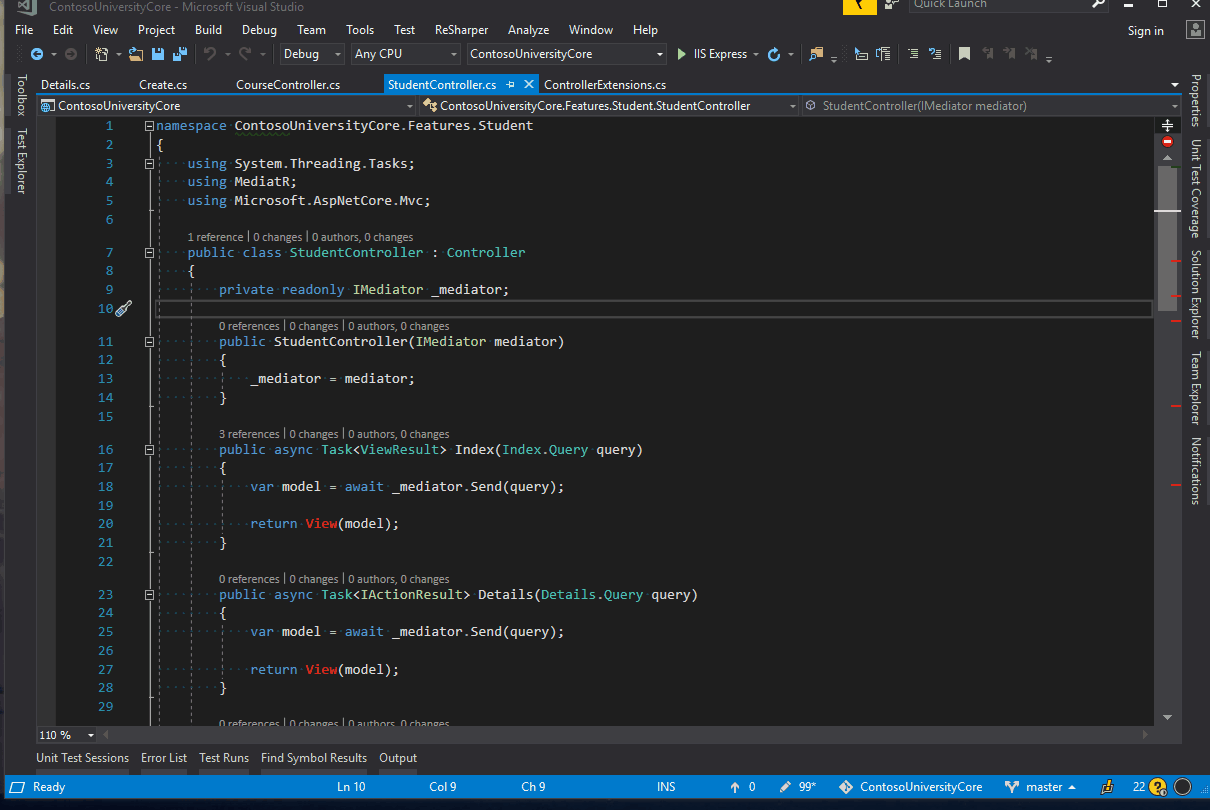
Task: Switch to the CourseController.cs tab
Action: [288, 85]
